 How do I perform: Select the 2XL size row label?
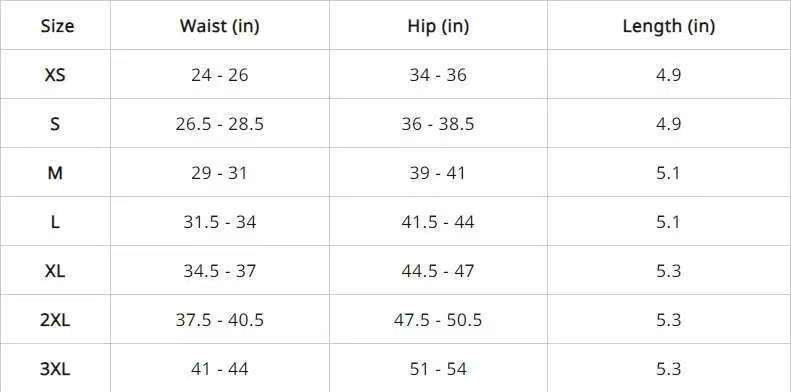(x=55, y=320)
